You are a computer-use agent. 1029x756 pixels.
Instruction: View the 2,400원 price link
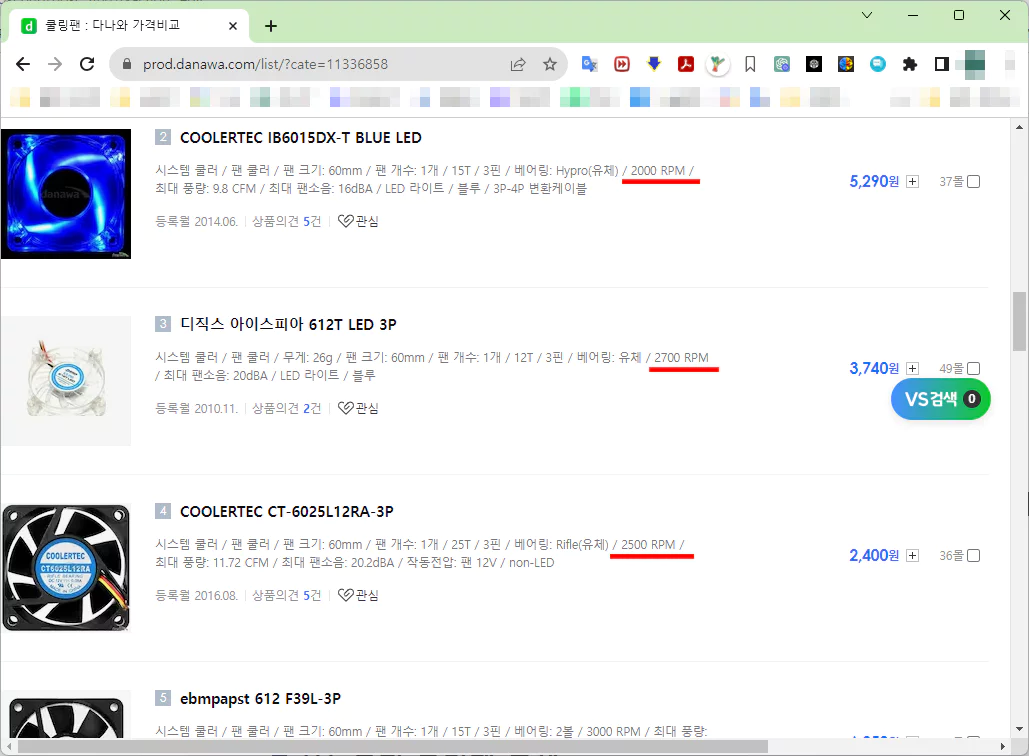pos(874,555)
